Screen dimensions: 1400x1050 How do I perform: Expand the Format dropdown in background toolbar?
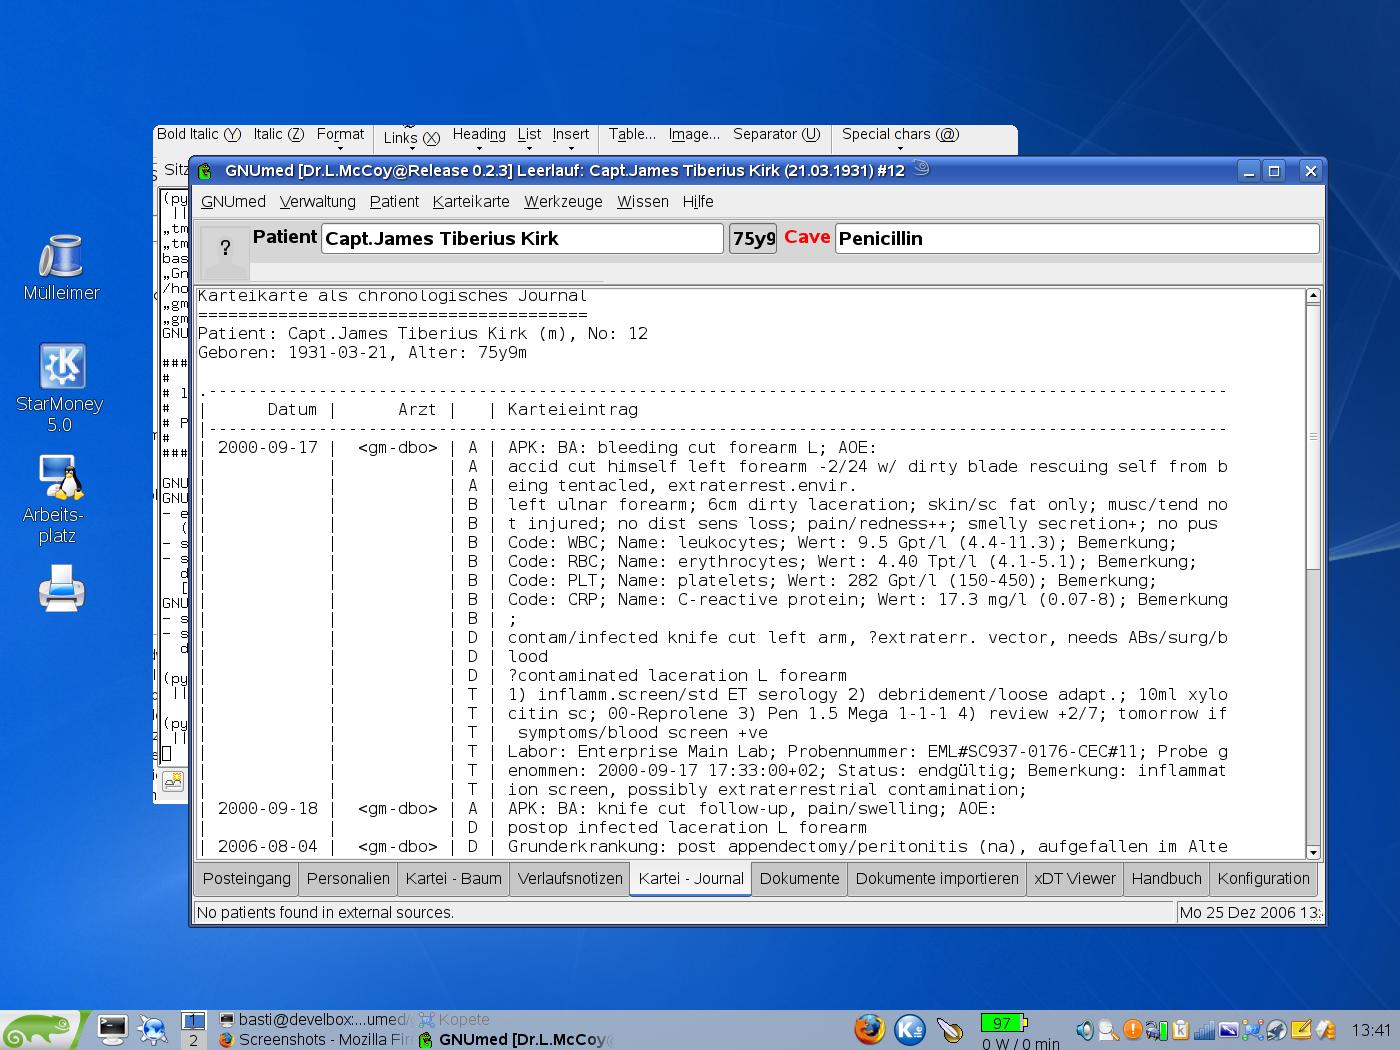tap(340, 139)
